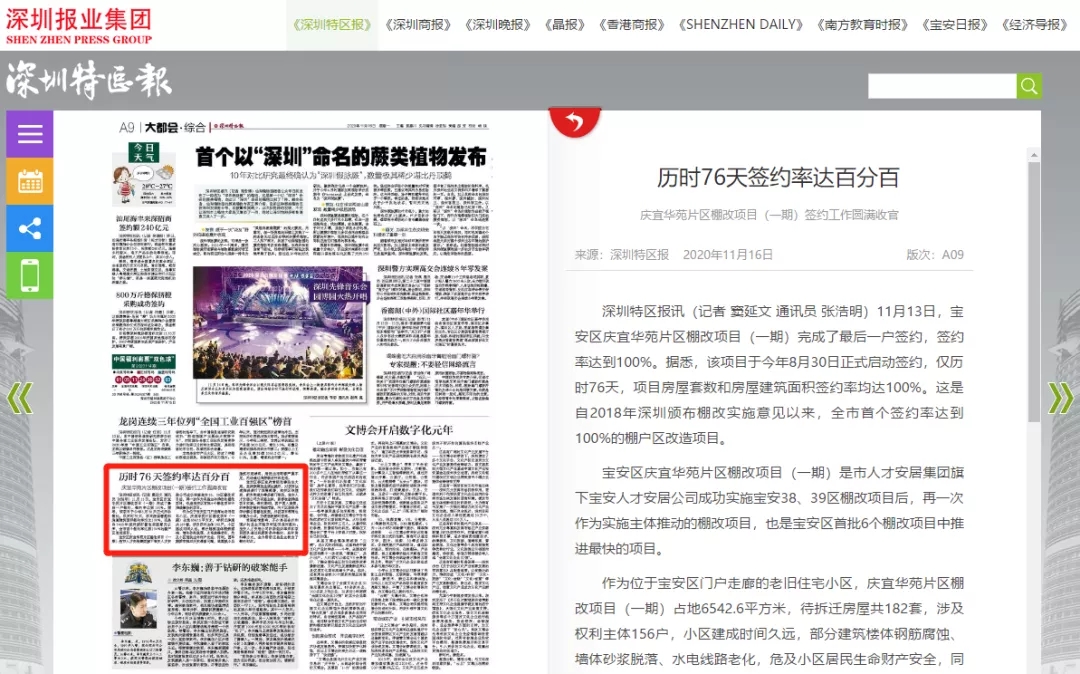Screen dimensions: 1080x674
Task: Click the source text 来源: 深圳特区报
Action: tap(622, 255)
